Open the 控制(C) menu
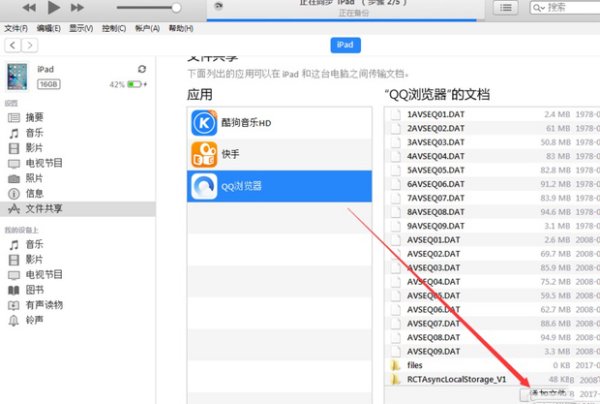This screenshot has height=404, width=600. (x=114, y=28)
